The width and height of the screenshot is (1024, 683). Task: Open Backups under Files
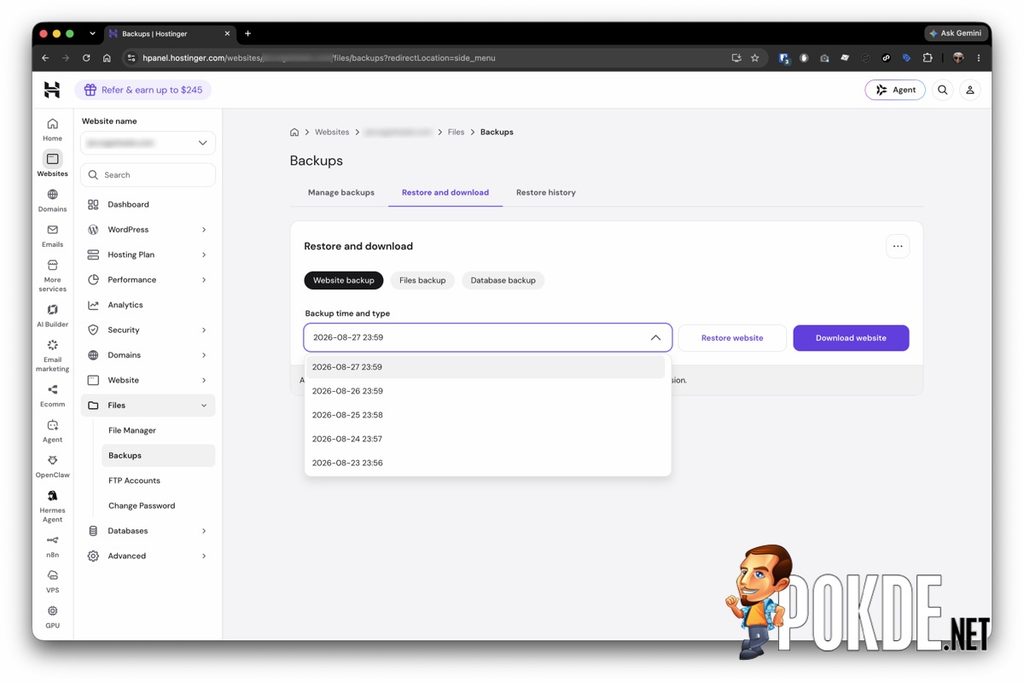[158, 456]
